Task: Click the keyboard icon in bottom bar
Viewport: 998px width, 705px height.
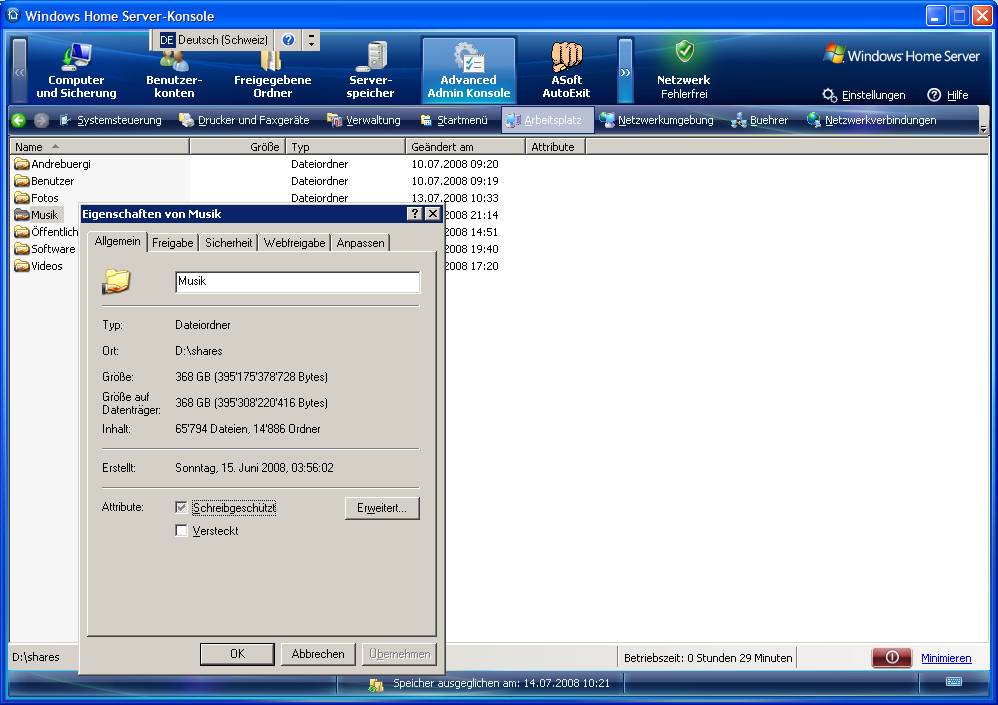Action: (x=954, y=681)
